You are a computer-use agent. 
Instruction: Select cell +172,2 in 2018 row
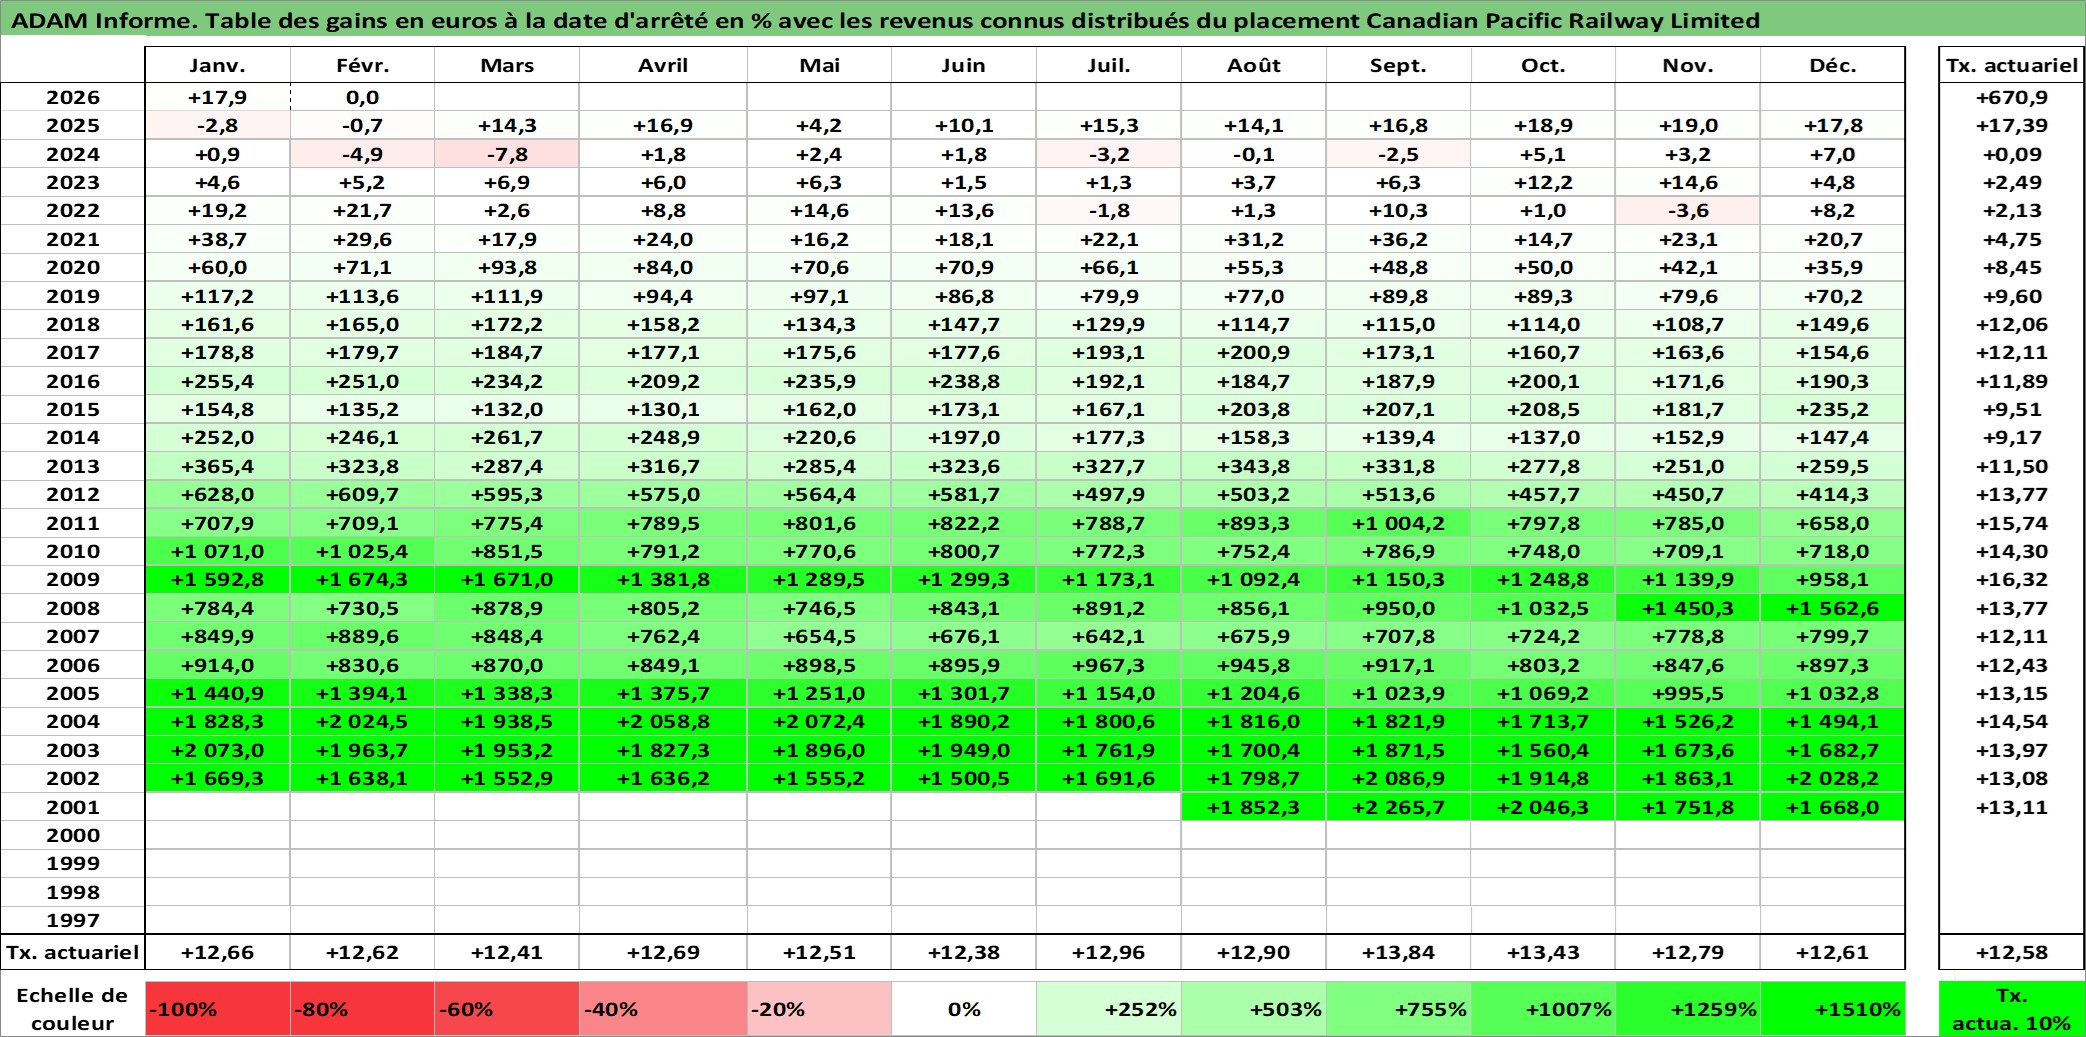click(x=507, y=324)
